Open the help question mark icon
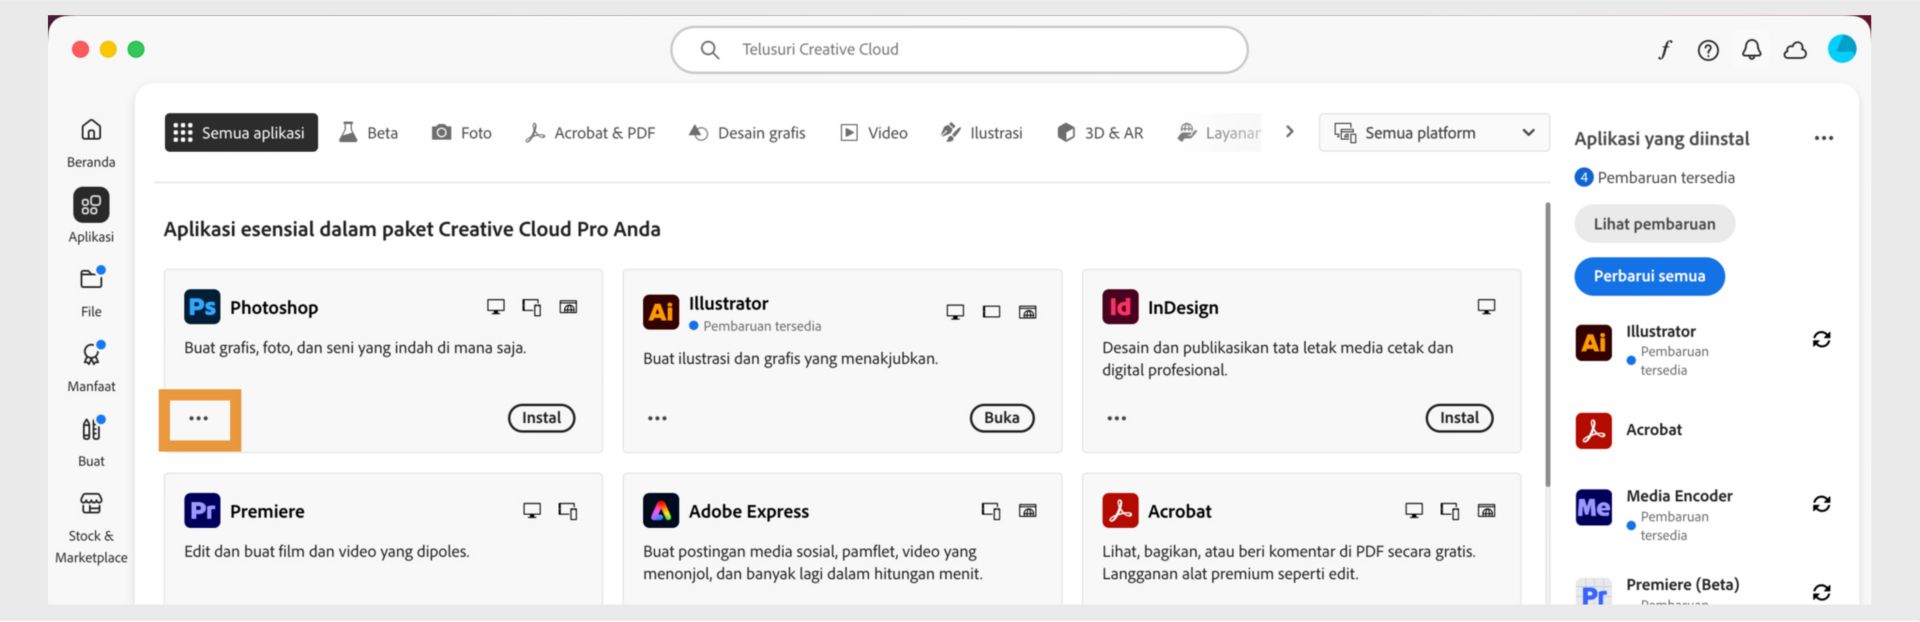The width and height of the screenshot is (1920, 622). click(1708, 50)
